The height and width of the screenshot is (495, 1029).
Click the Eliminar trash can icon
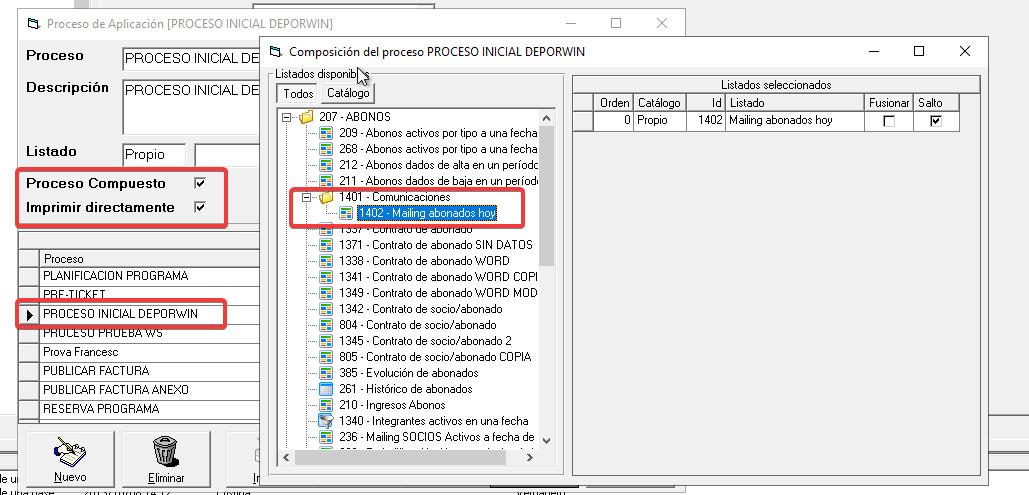click(x=166, y=452)
